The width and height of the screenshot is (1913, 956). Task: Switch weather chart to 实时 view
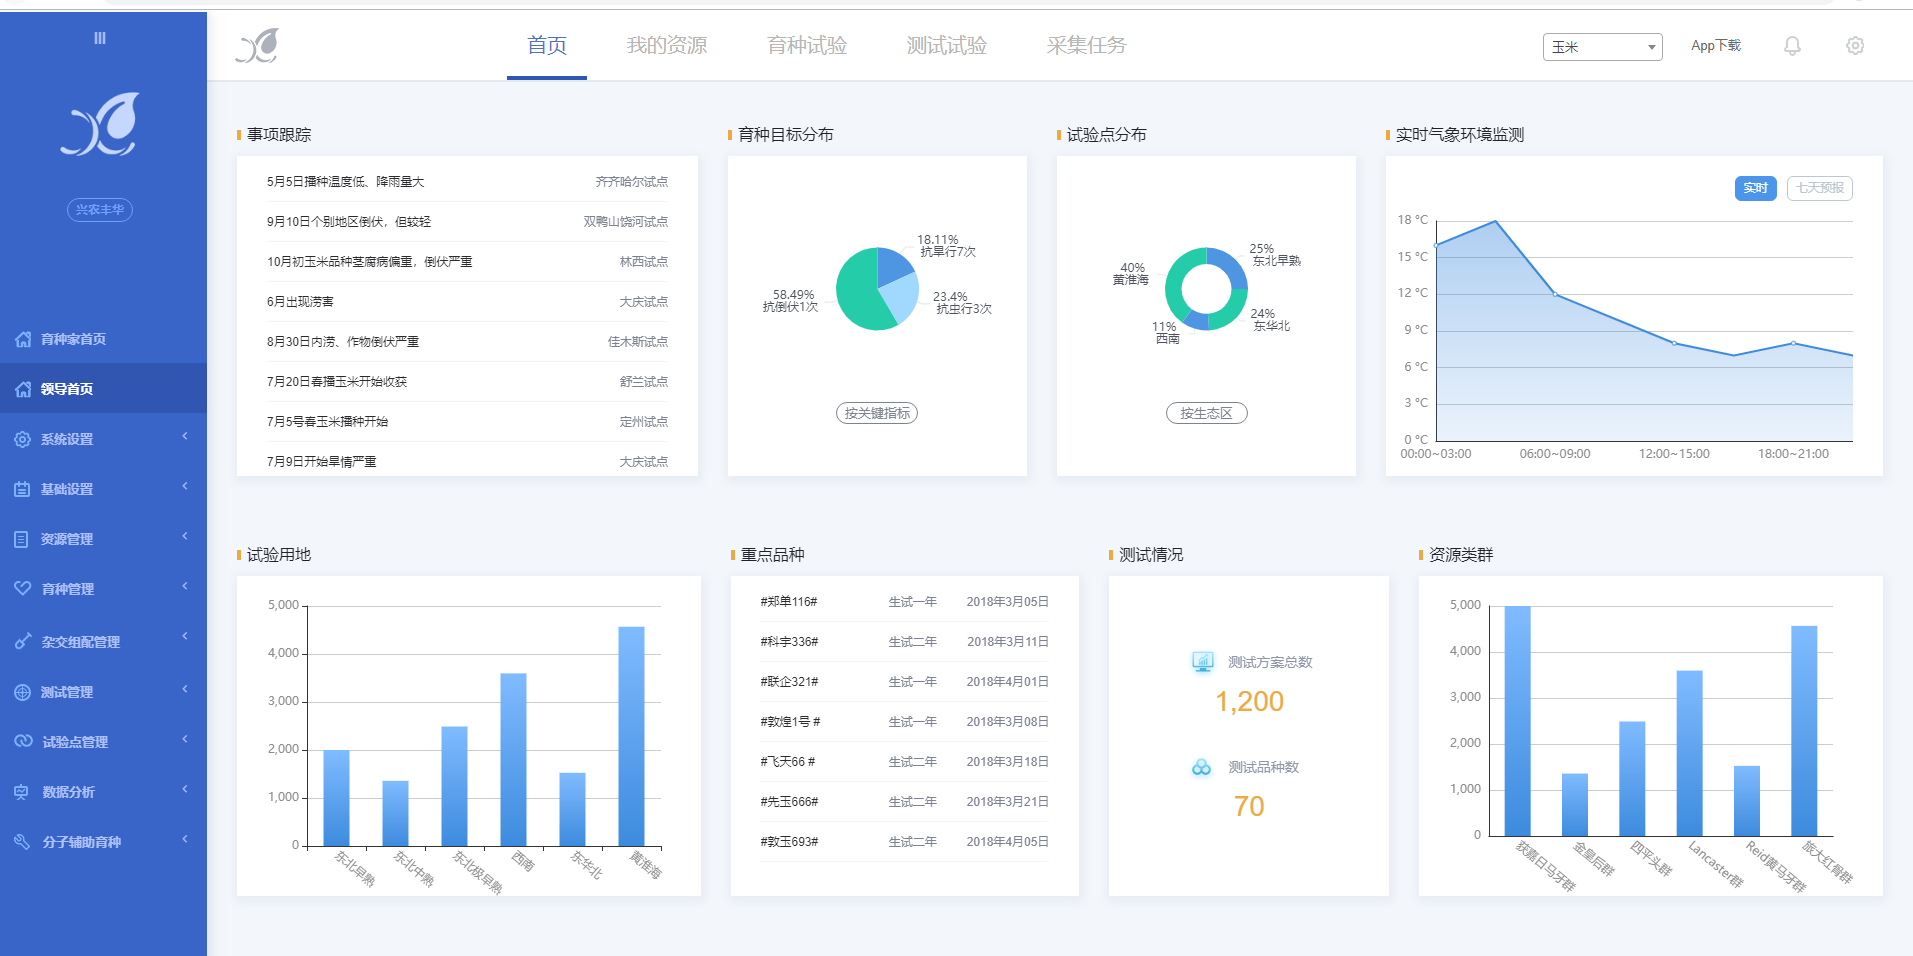(1755, 188)
